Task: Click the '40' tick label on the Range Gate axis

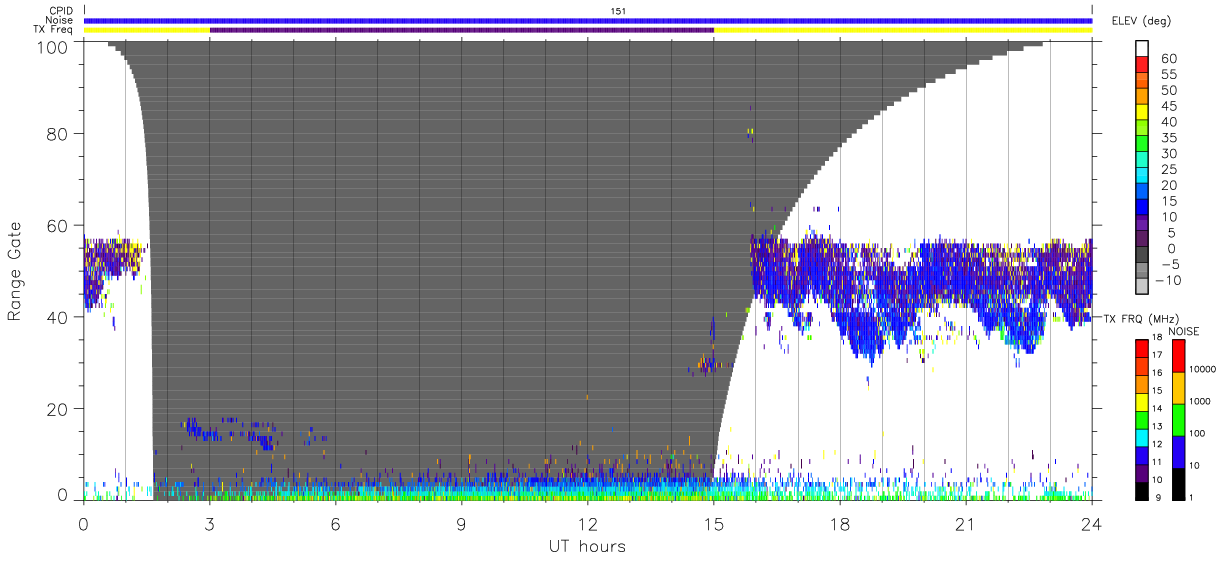Action: pyautogui.click(x=58, y=317)
